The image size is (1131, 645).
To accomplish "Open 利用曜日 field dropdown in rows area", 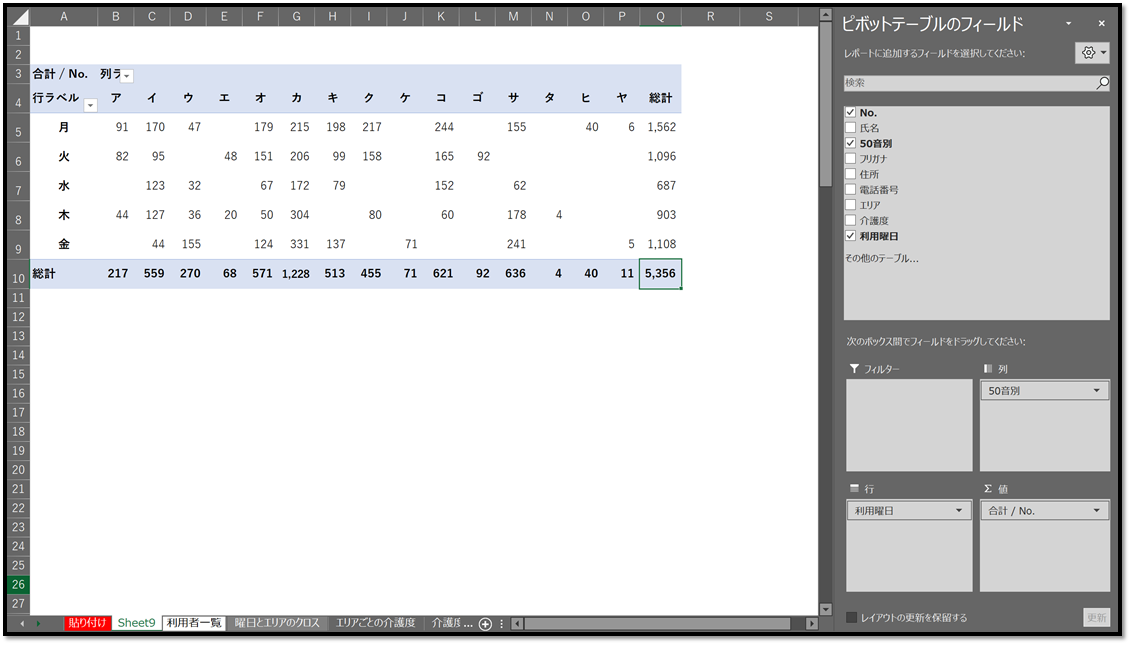I will (959, 510).
